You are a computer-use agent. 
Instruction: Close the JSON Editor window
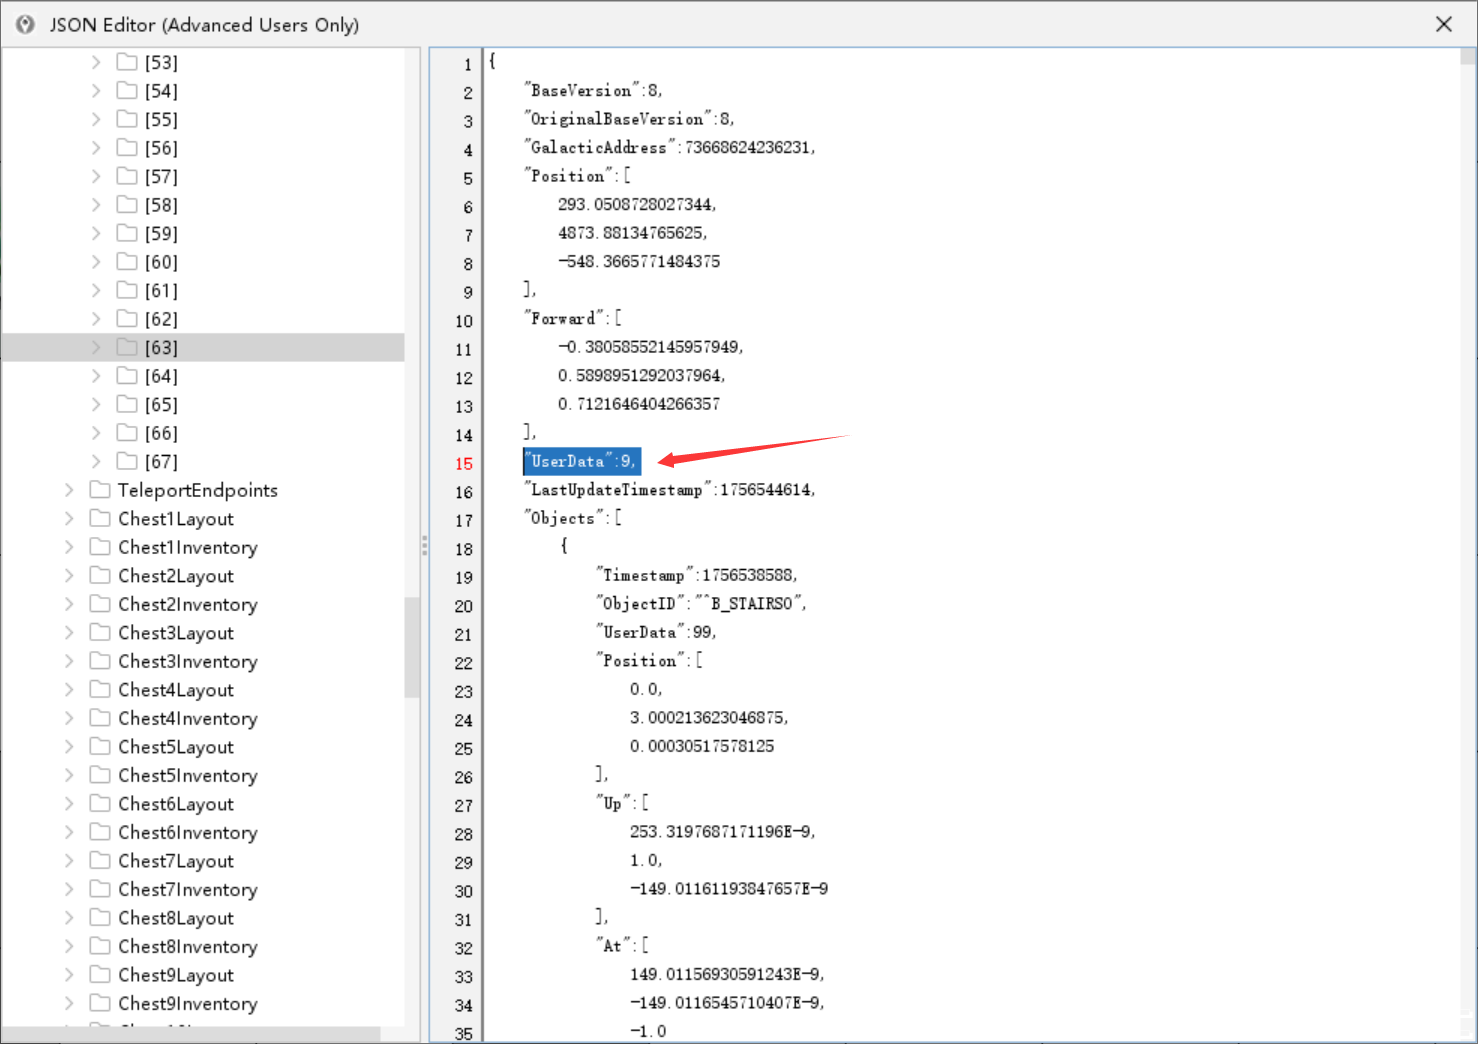click(1444, 24)
